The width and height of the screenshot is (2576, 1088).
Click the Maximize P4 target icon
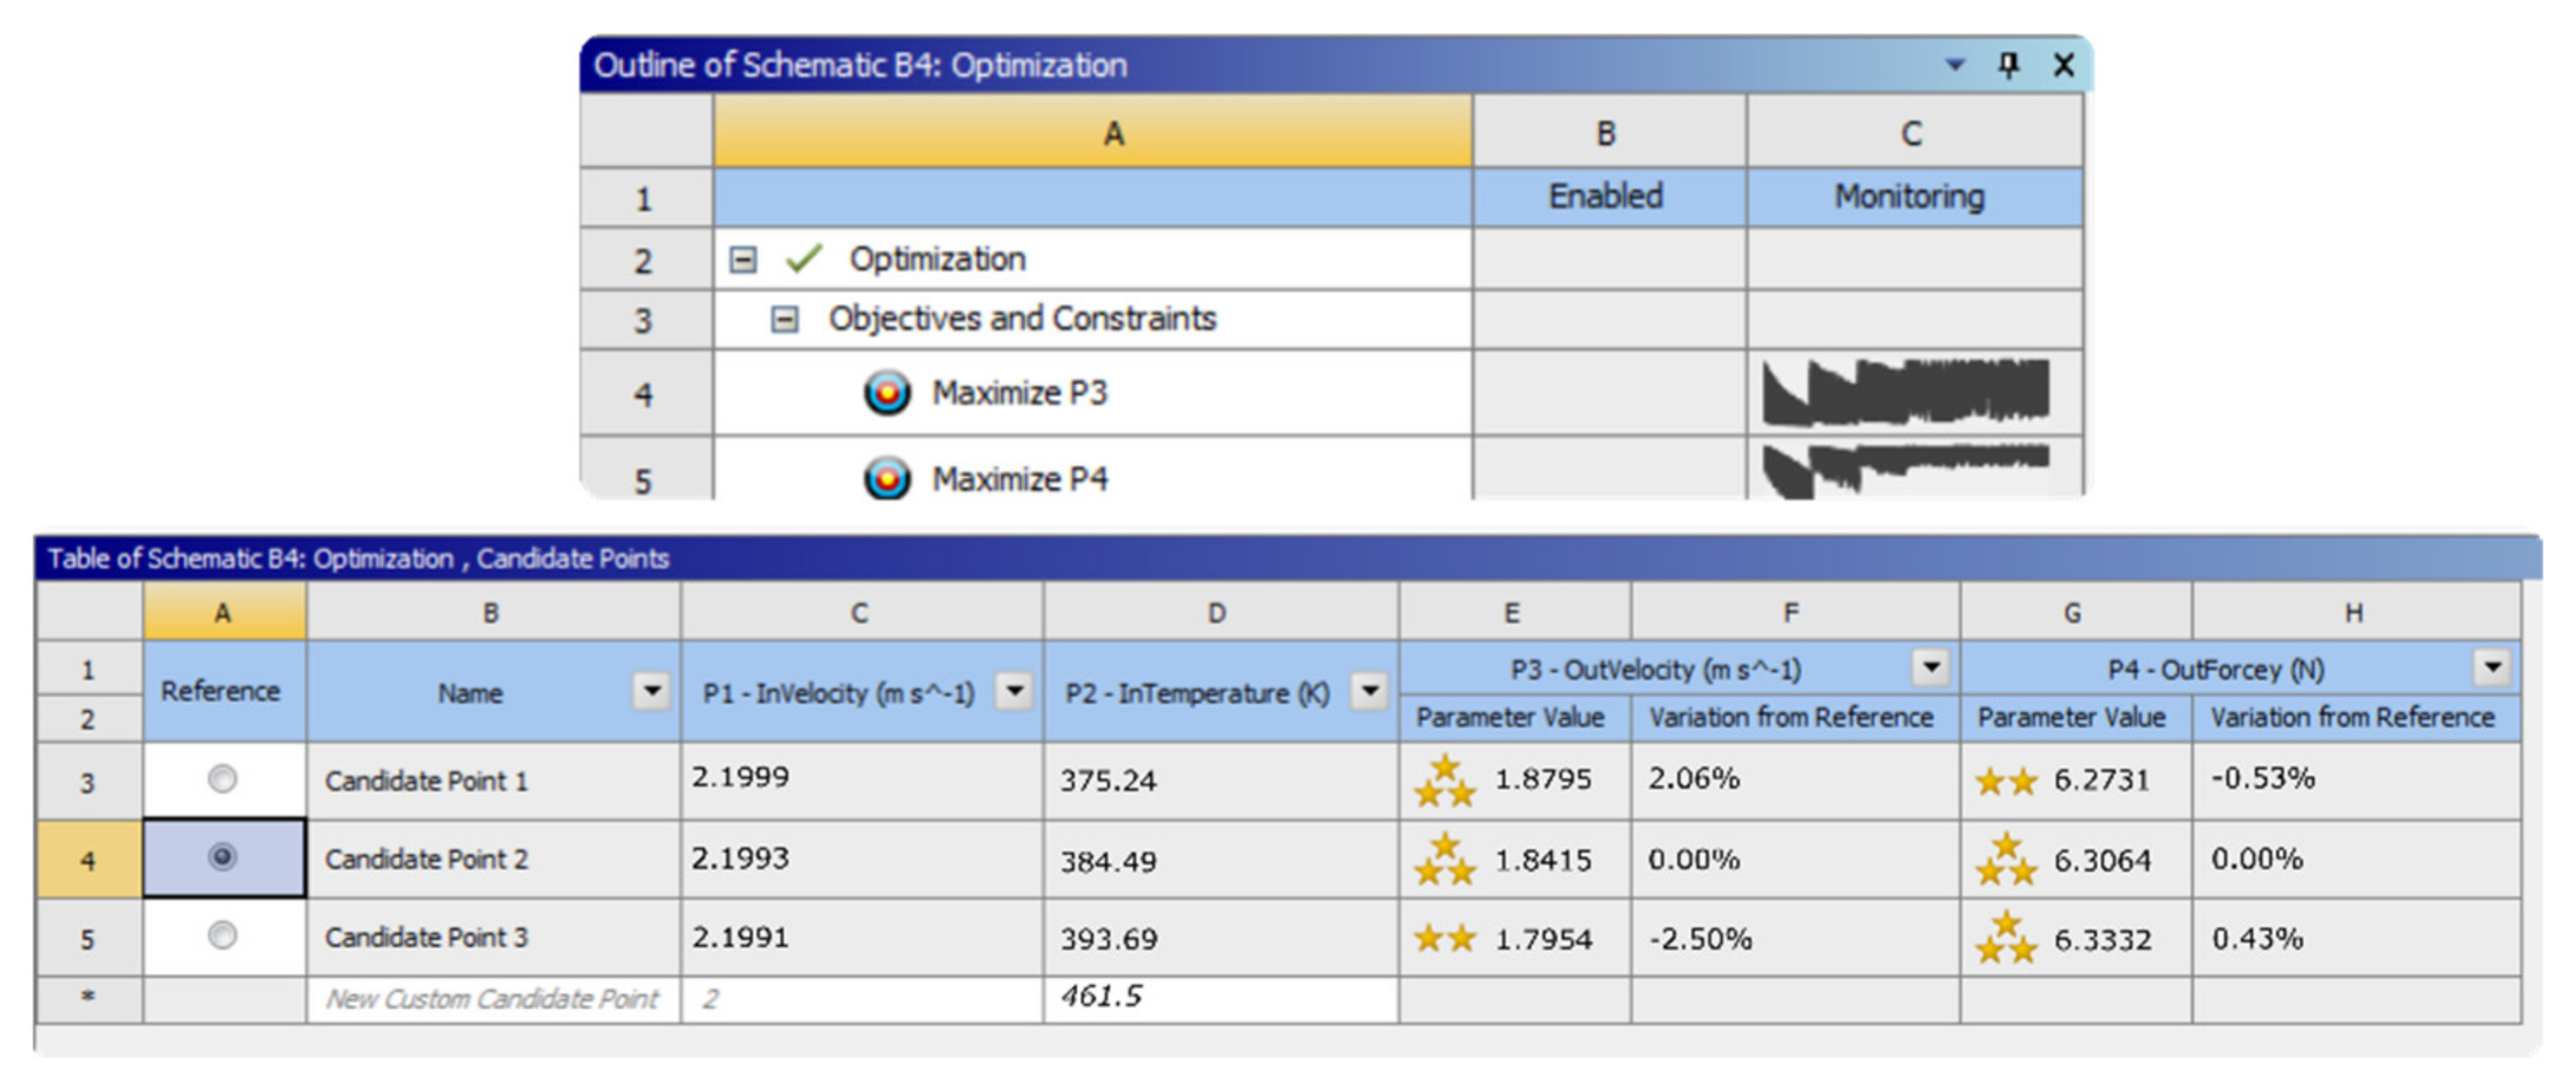click(886, 478)
